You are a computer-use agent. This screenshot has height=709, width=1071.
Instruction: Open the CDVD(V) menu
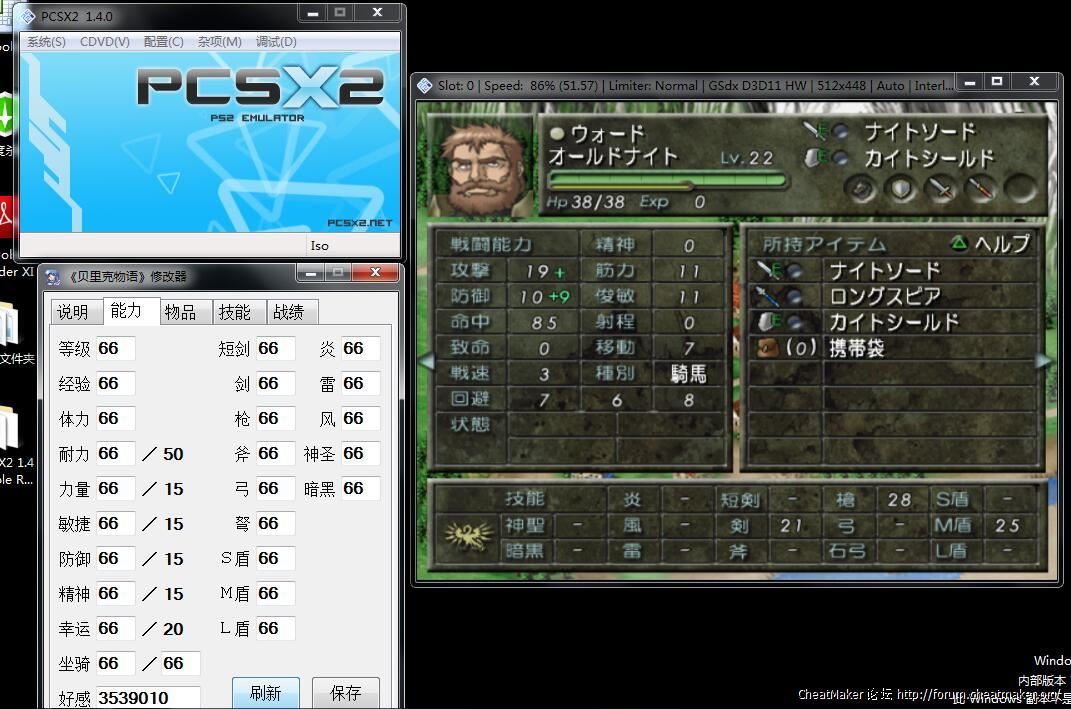pyautogui.click(x=105, y=42)
